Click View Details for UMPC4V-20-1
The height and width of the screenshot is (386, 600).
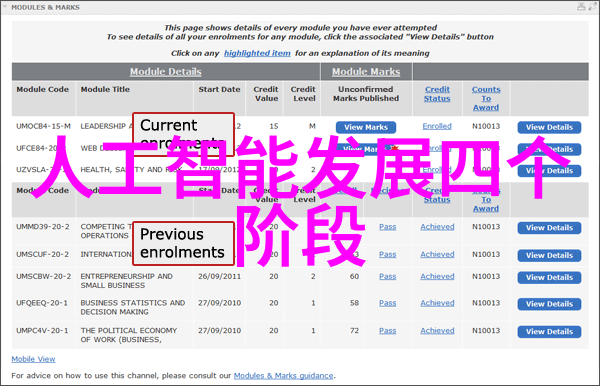(x=549, y=332)
